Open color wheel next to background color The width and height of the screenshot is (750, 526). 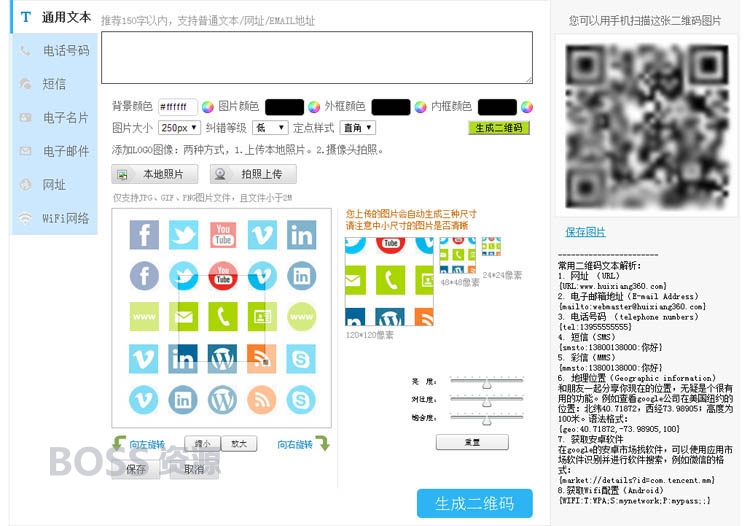pyautogui.click(x=208, y=107)
